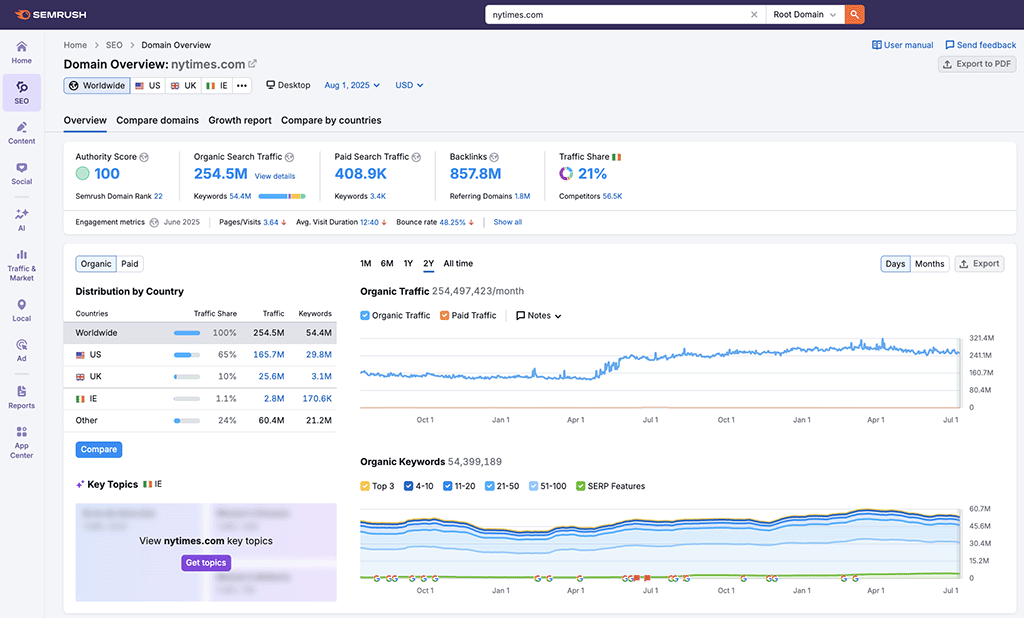Open more countries ellipsis menu
1024x618 pixels.
click(x=242, y=86)
